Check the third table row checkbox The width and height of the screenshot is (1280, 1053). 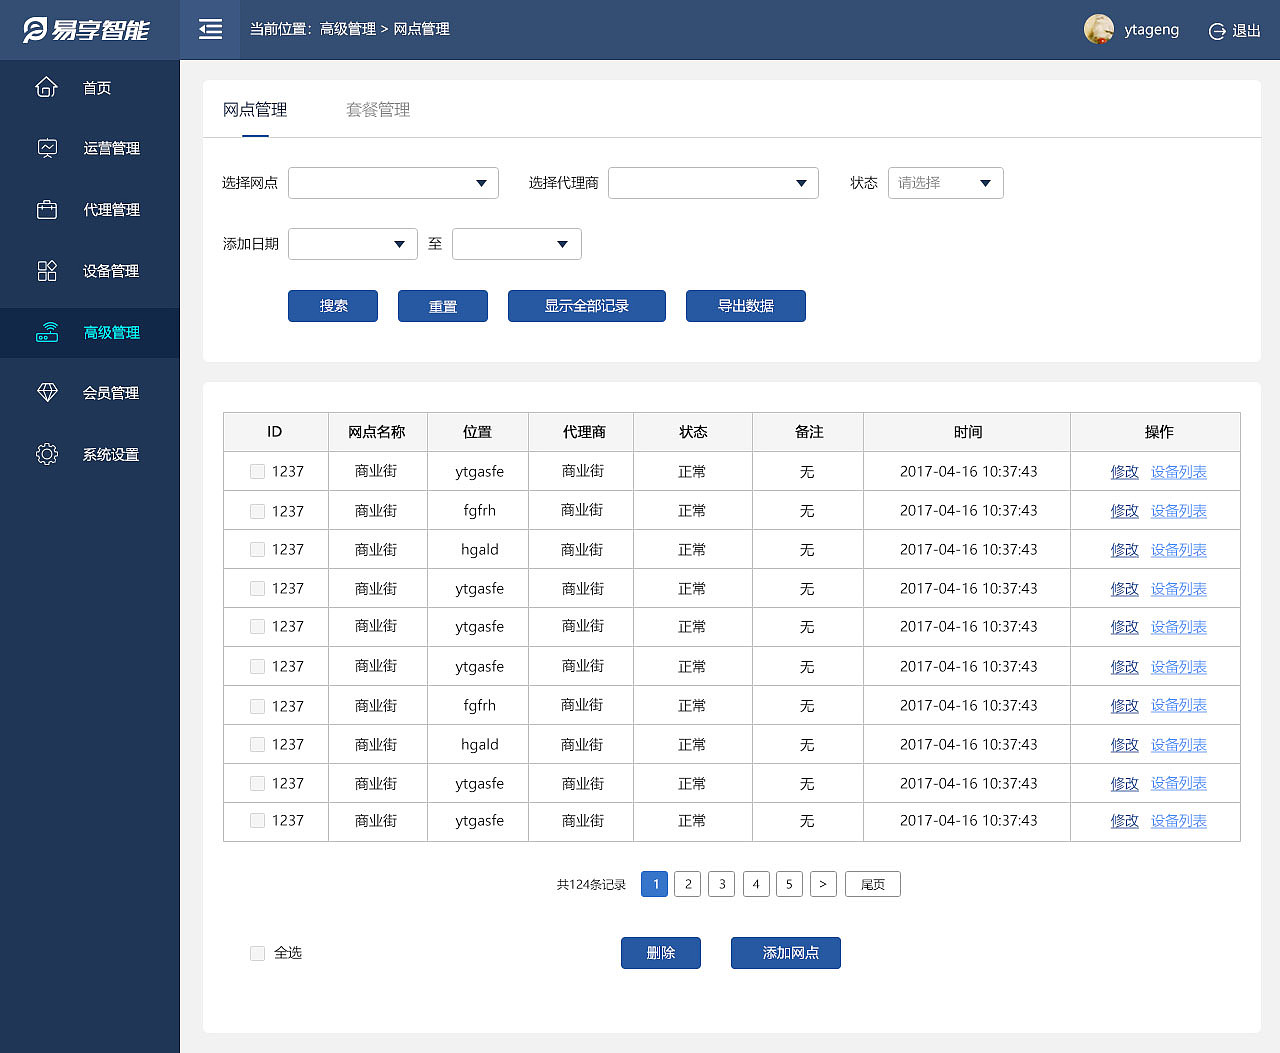click(257, 549)
